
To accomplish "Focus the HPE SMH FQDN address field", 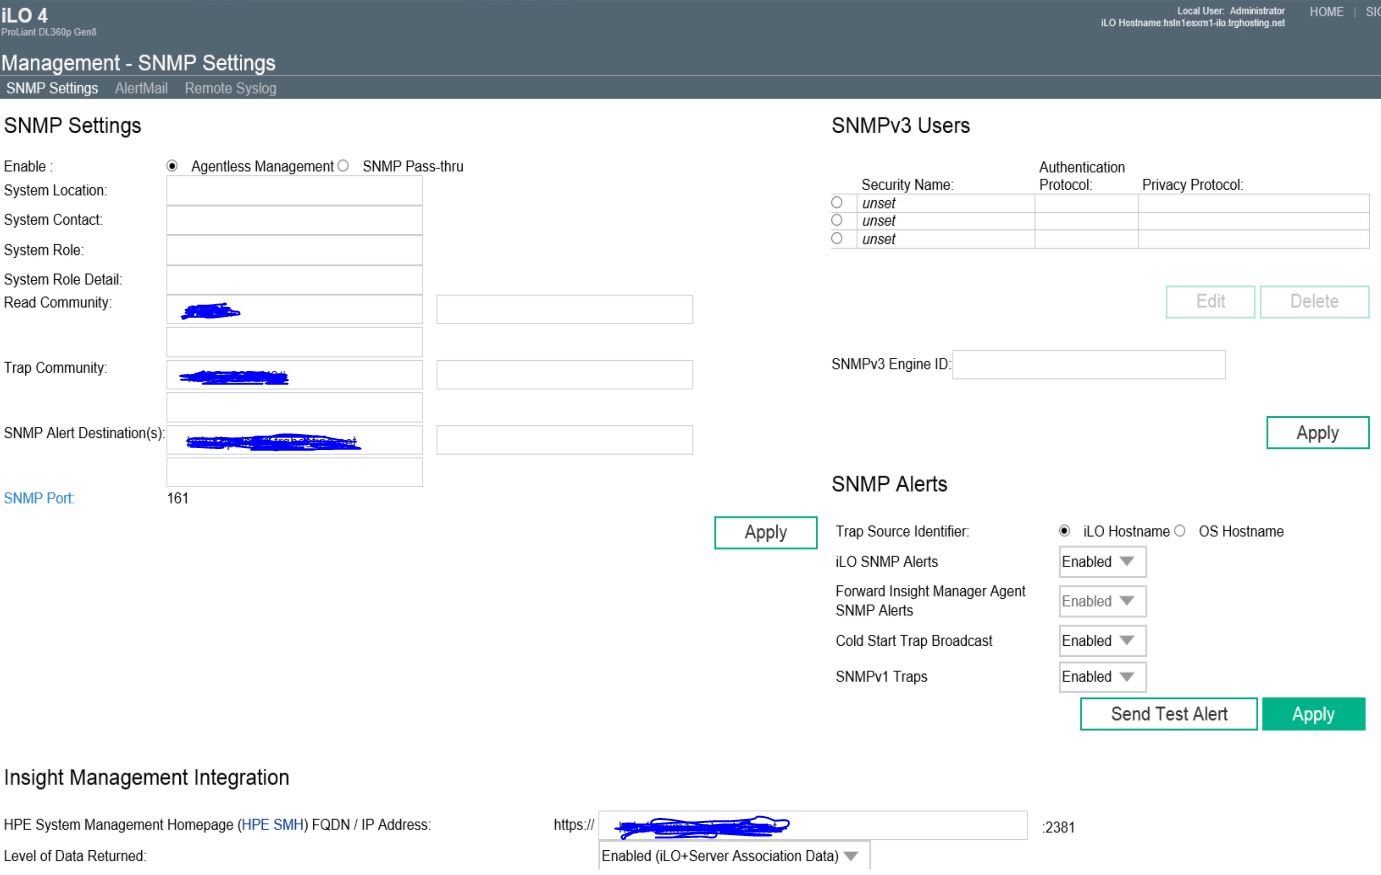I will (x=813, y=826).
